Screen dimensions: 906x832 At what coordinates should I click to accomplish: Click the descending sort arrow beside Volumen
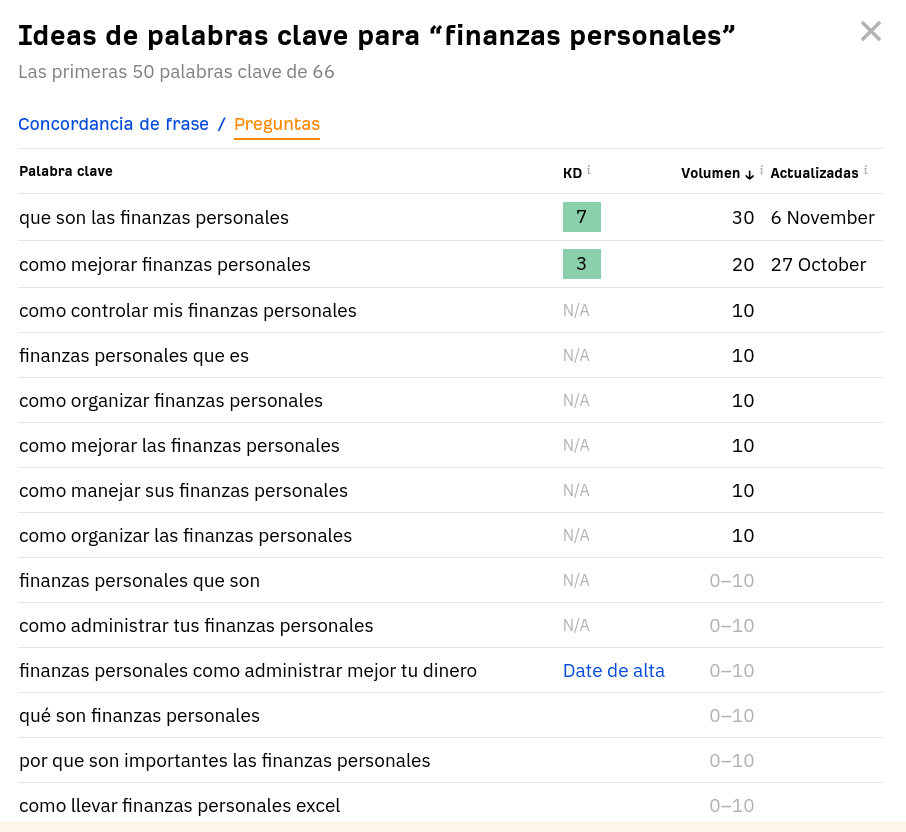[x=749, y=174]
